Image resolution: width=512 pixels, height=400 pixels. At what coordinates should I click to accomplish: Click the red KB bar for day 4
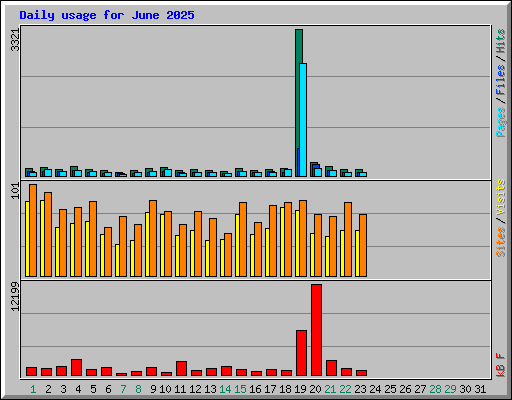[x=76, y=367]
